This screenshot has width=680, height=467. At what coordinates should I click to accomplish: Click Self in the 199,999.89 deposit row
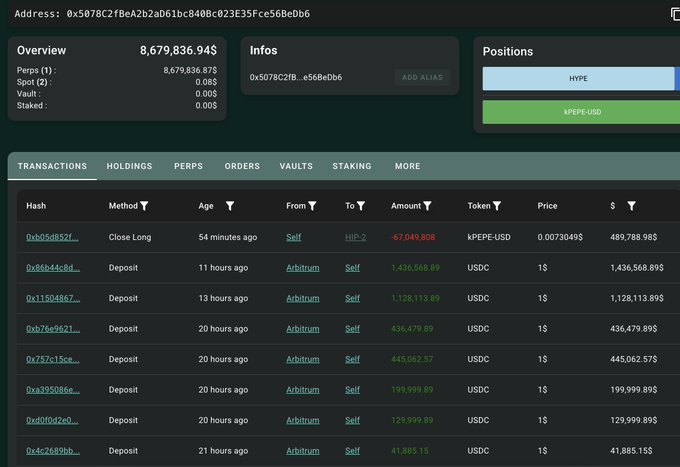click(x=353, y=389)
